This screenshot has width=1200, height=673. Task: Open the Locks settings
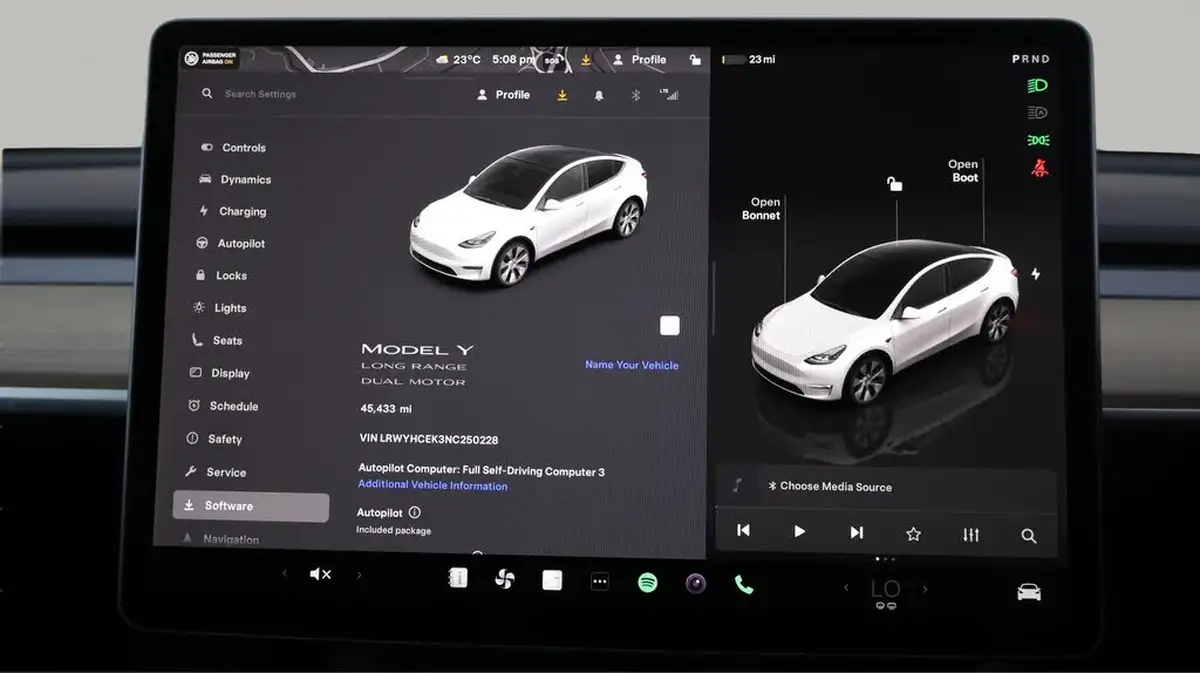(221, 276)
